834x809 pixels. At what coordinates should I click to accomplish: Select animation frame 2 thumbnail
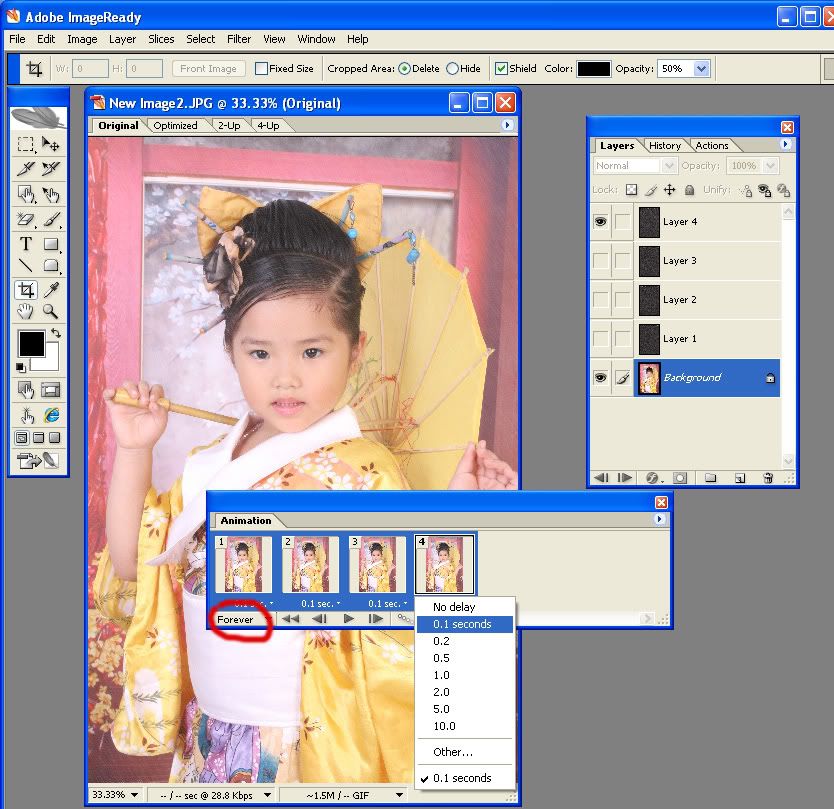(x=309, y=565)
